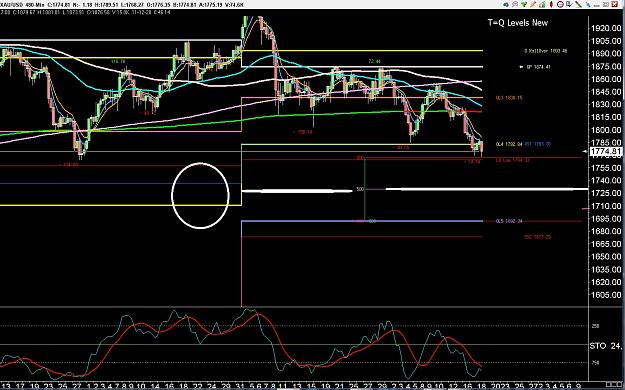
Task: Select the BS2 1673.29 level label
Action: (537, 237)
